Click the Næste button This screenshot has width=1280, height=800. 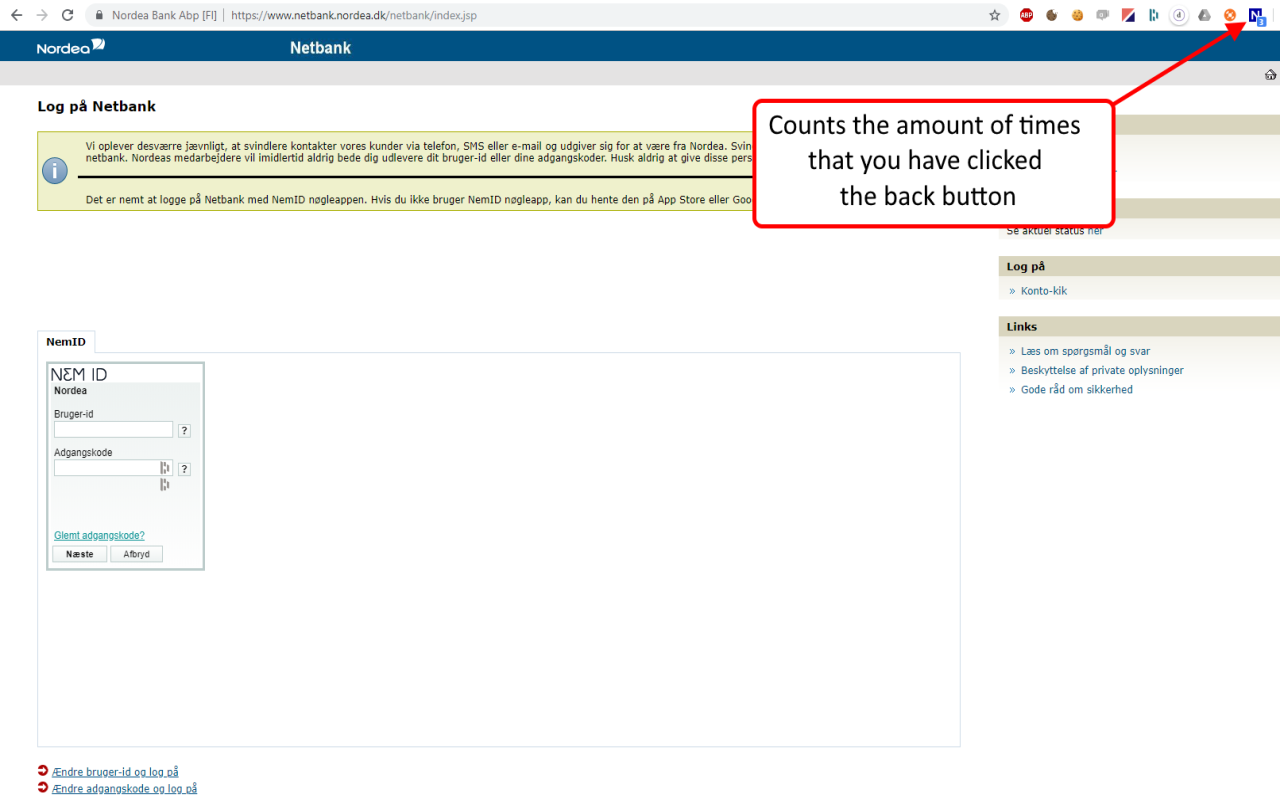point(80,554)
